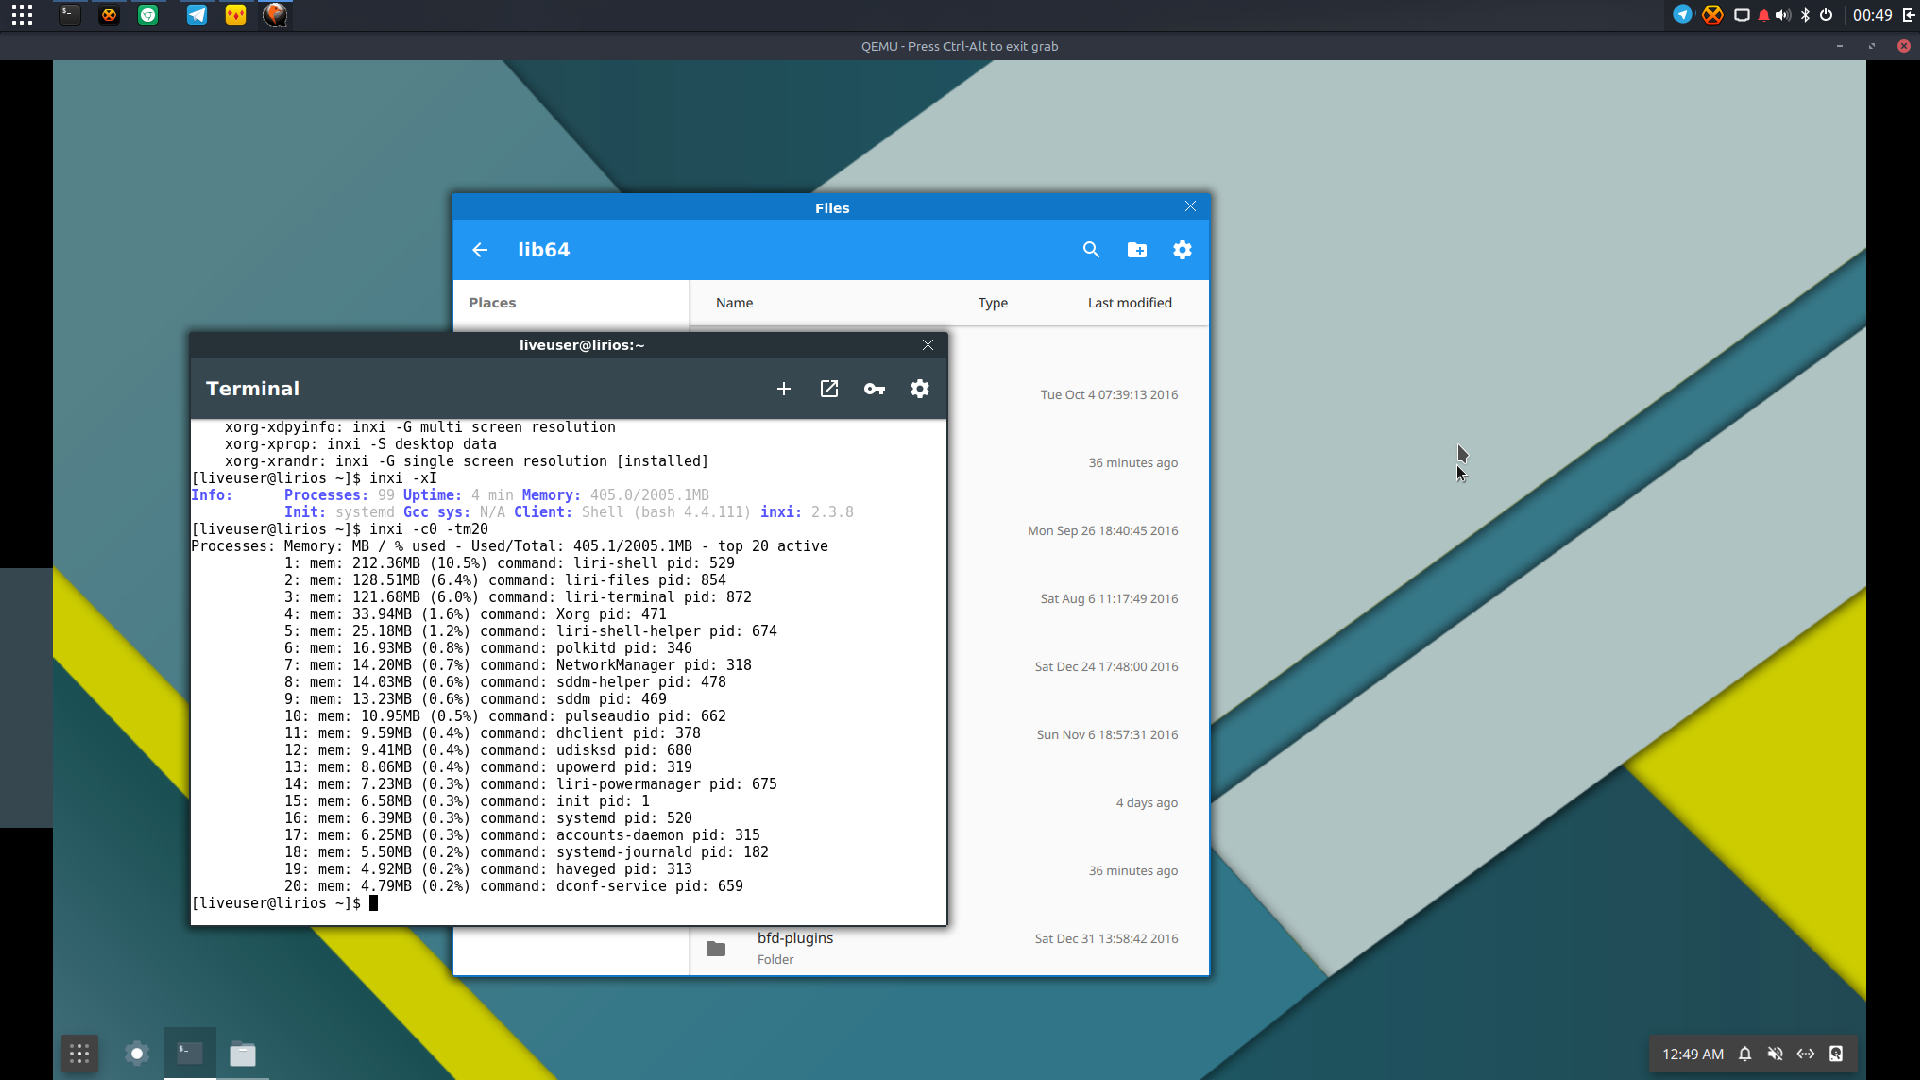The width and height of the screenshot is (1920, 1080).
Task: Restore the QEMU window size
Action: (x=1872, y=46)
